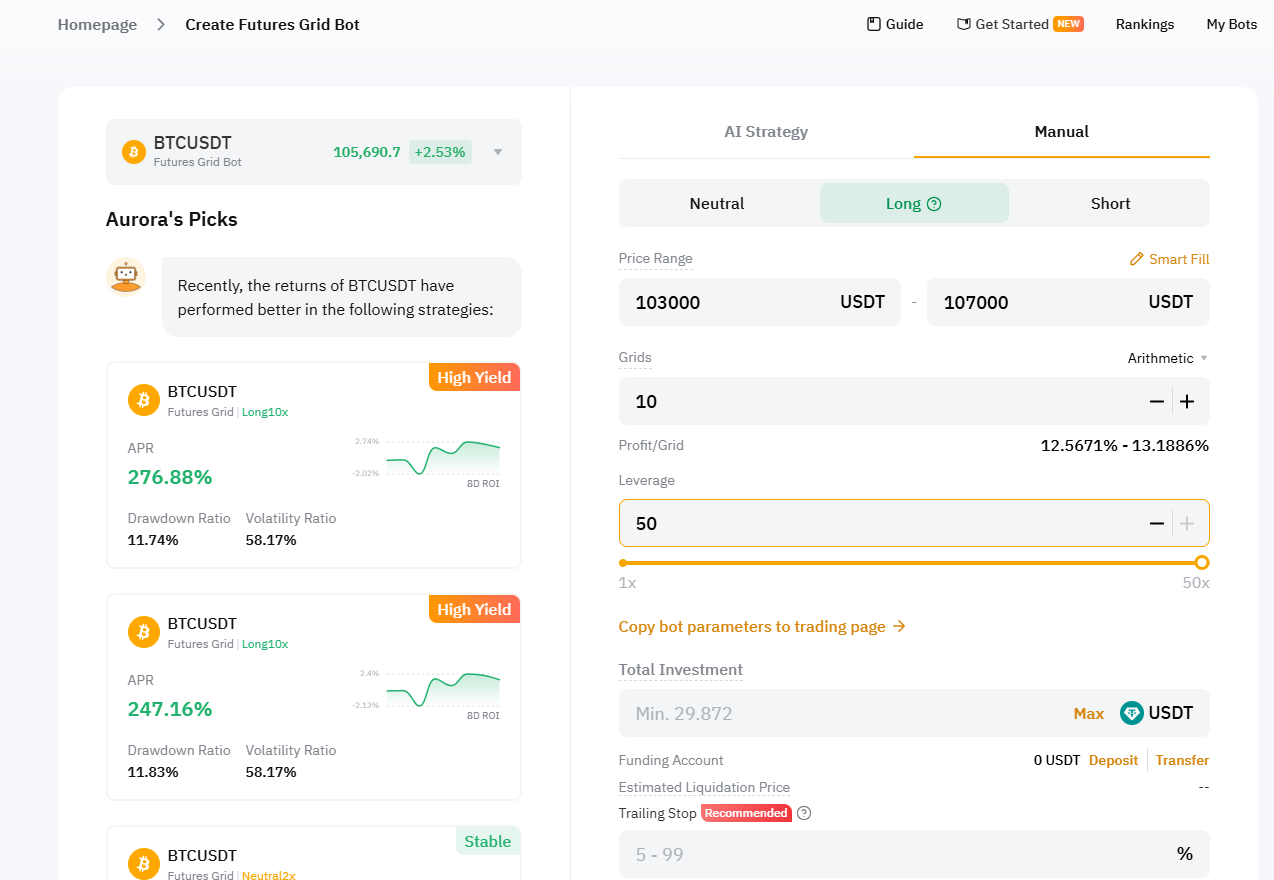Expand the BTCUSDT pair selector dropdown

point(498,152)
